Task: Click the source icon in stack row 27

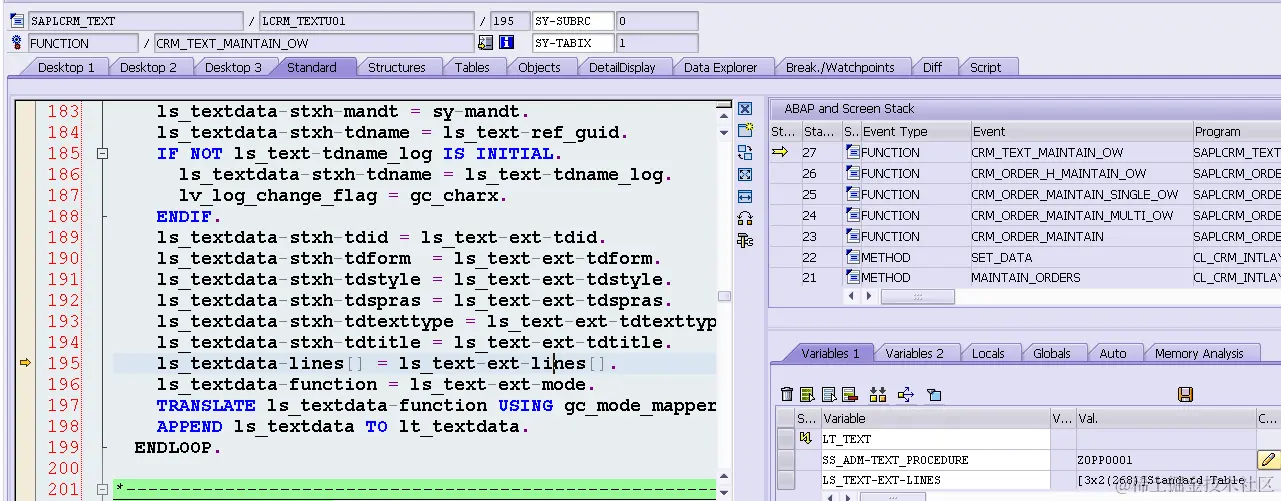Action: pyautogui.click(x=853, y=152)
